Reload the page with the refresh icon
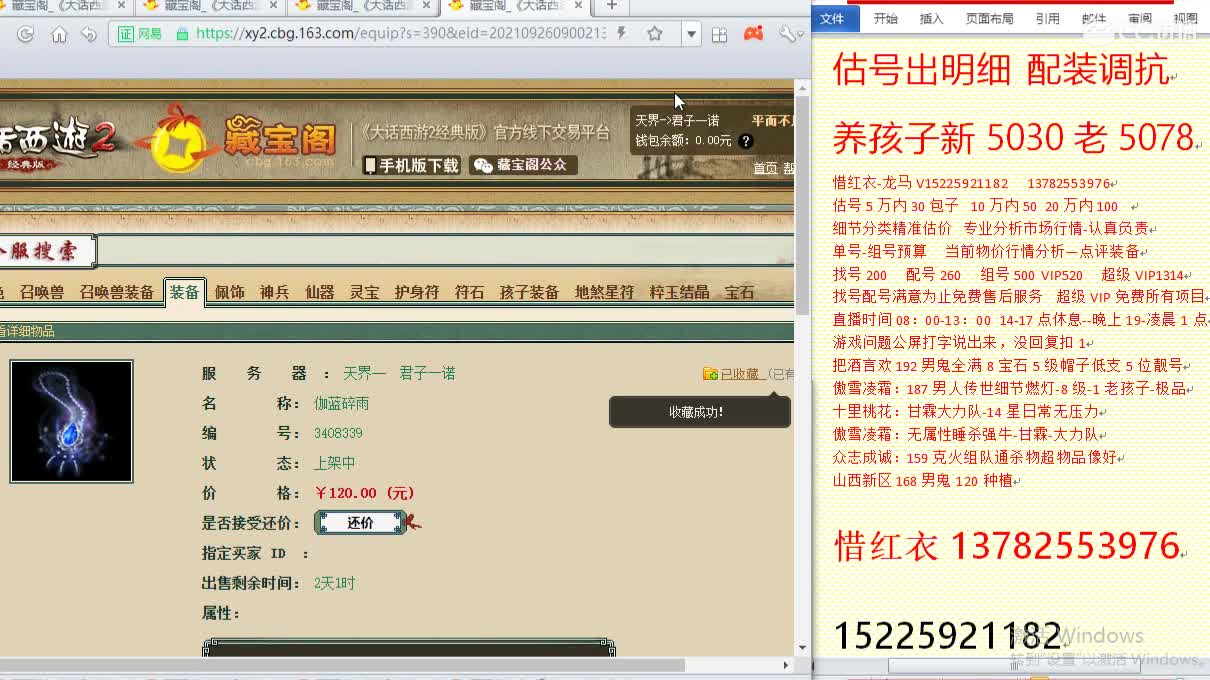This screenshot has height=680, width=1210. coord(26,34)
